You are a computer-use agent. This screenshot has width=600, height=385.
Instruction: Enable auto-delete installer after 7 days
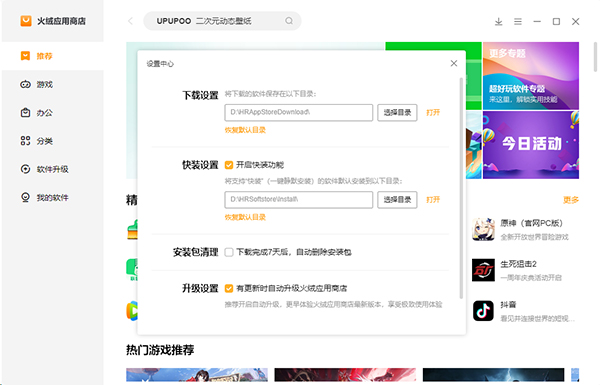pyautogui.click(x=229, y=252)
